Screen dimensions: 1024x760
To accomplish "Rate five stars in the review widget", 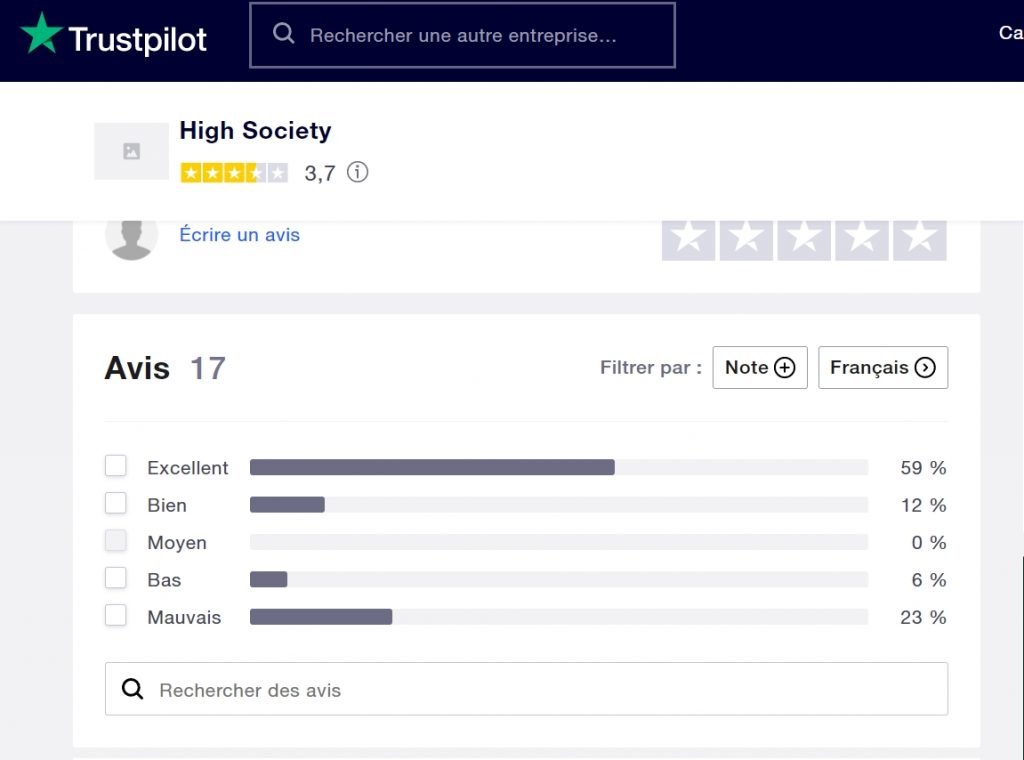I will (920, 239).
